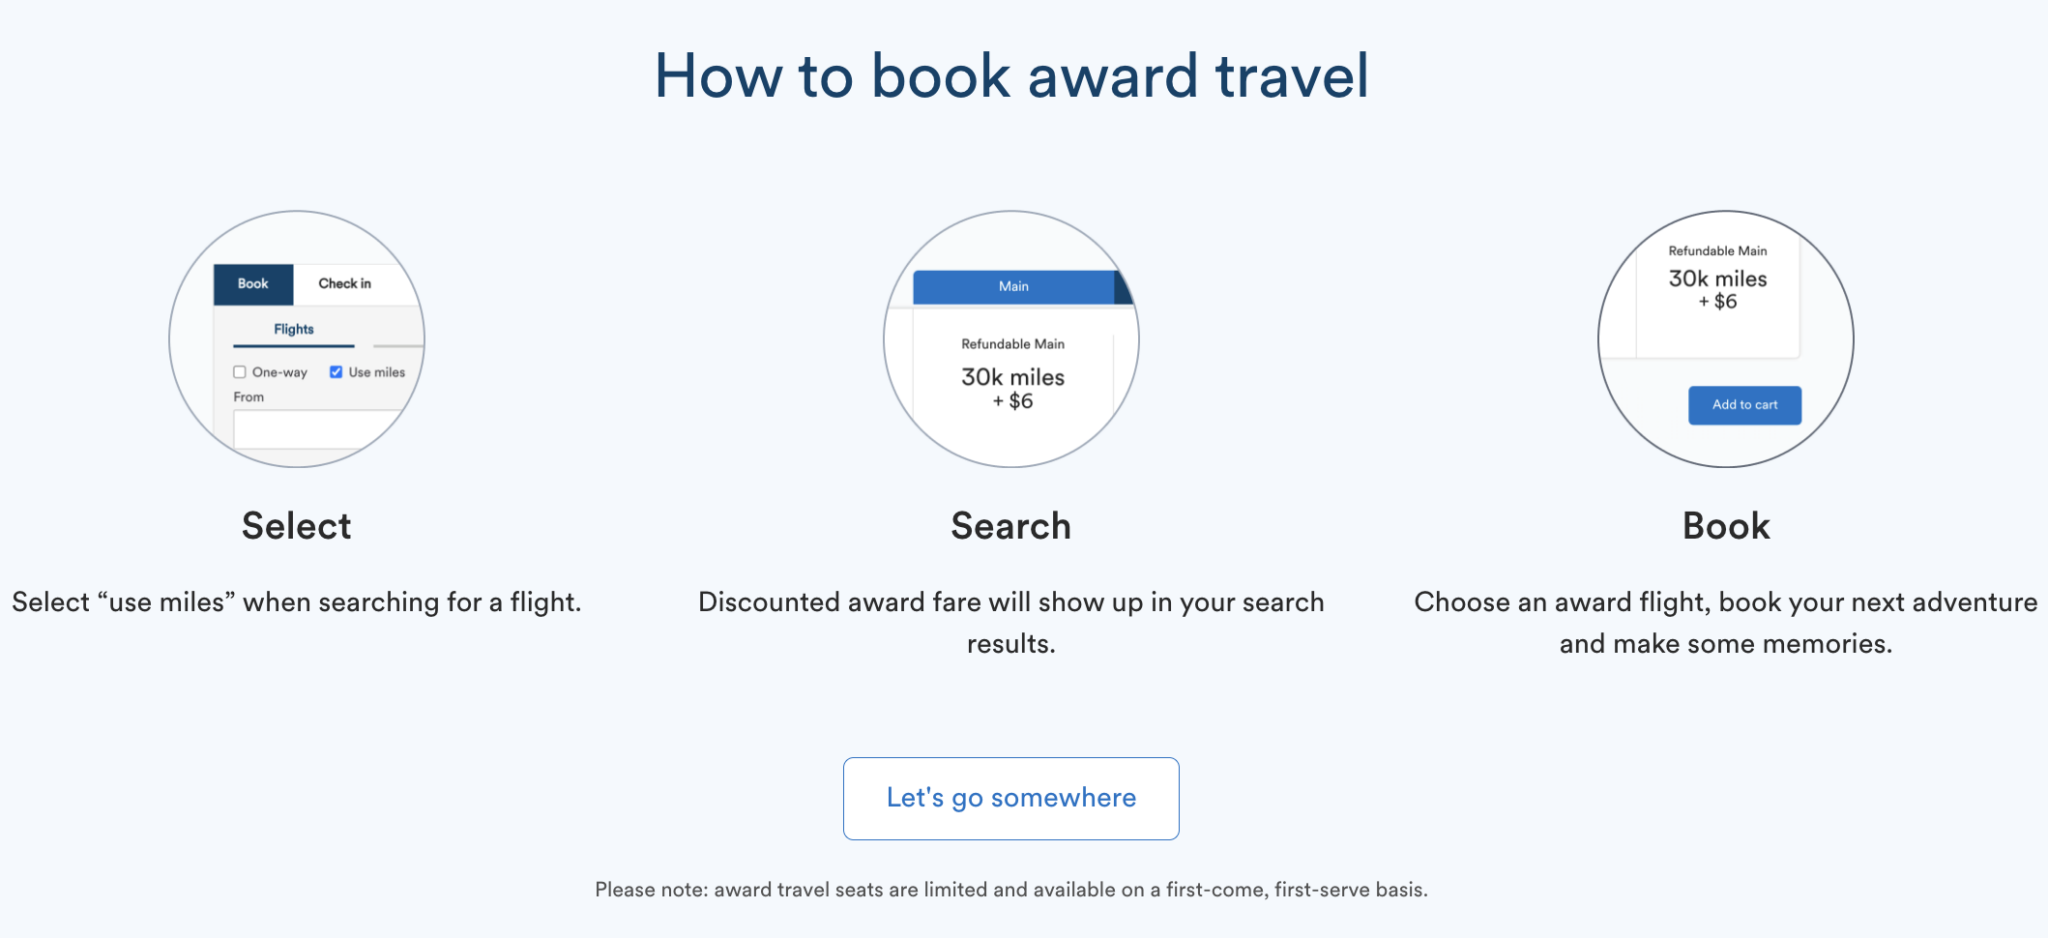Screen dimensions: 2048x938
Task: Click the "Please note" award seats disclaimer
Action: point(1011,890)
